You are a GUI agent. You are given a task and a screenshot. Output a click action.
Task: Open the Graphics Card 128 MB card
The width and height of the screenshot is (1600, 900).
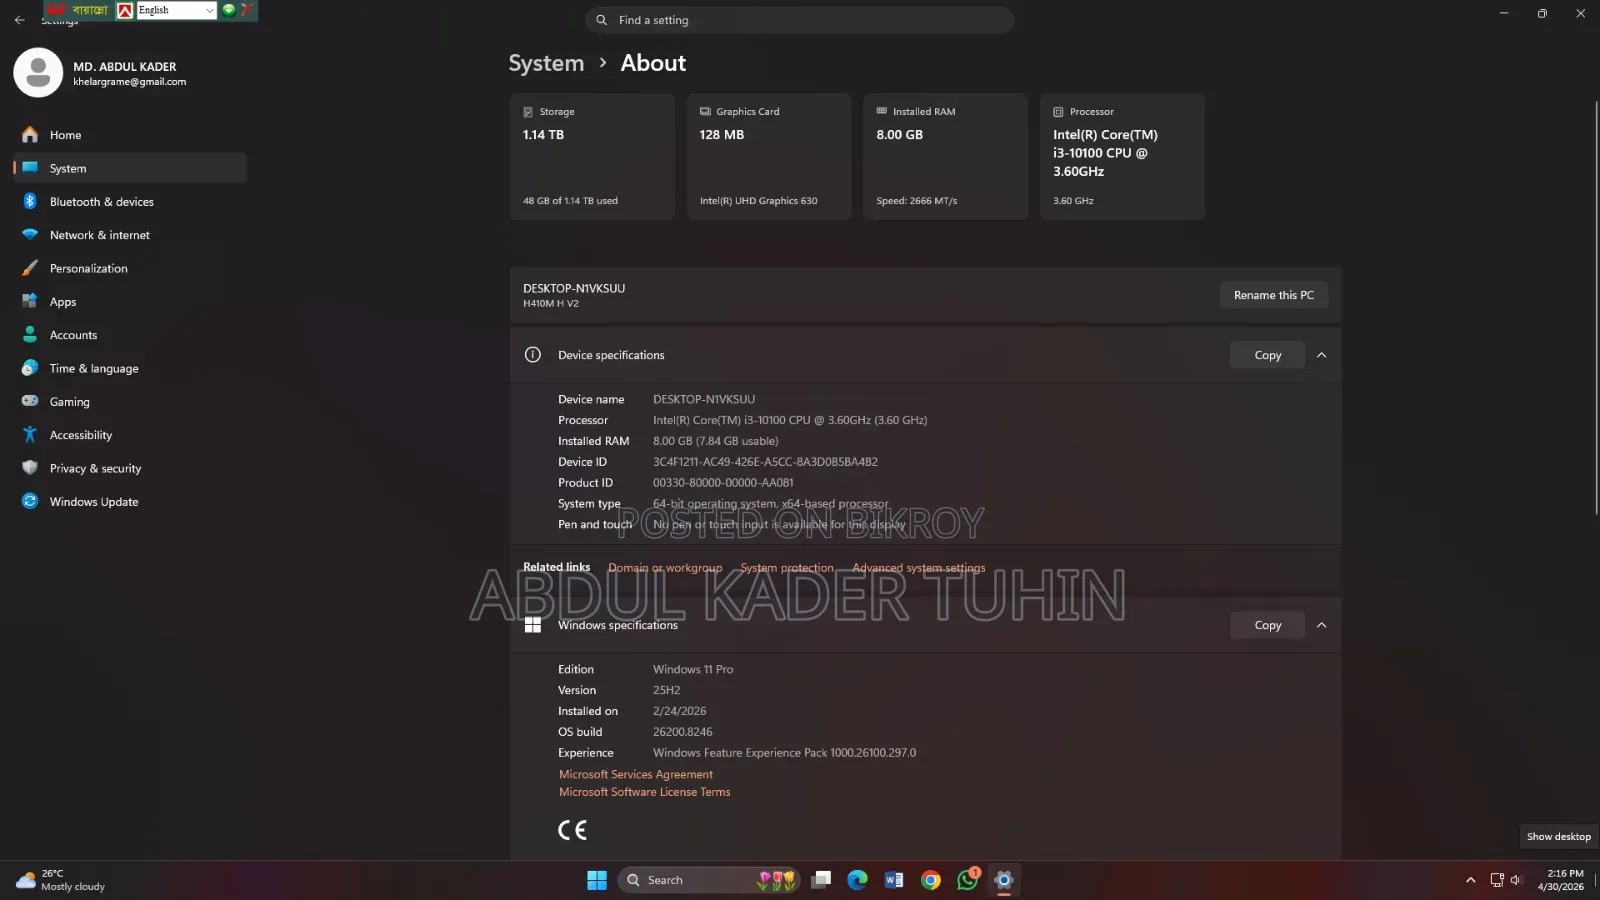click(x=769, y=156)
